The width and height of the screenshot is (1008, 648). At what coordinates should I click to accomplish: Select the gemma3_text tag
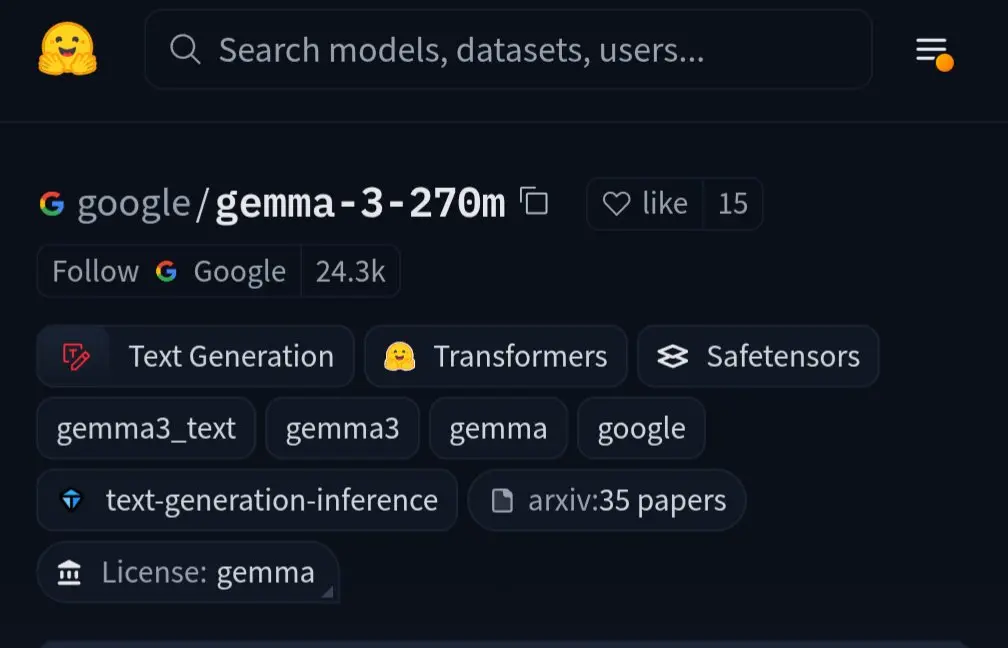point(146,428)
